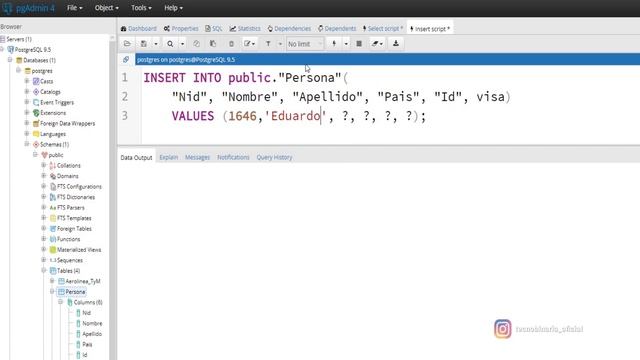
Task: Collapse the public schema node
Action: click(36, 155)
